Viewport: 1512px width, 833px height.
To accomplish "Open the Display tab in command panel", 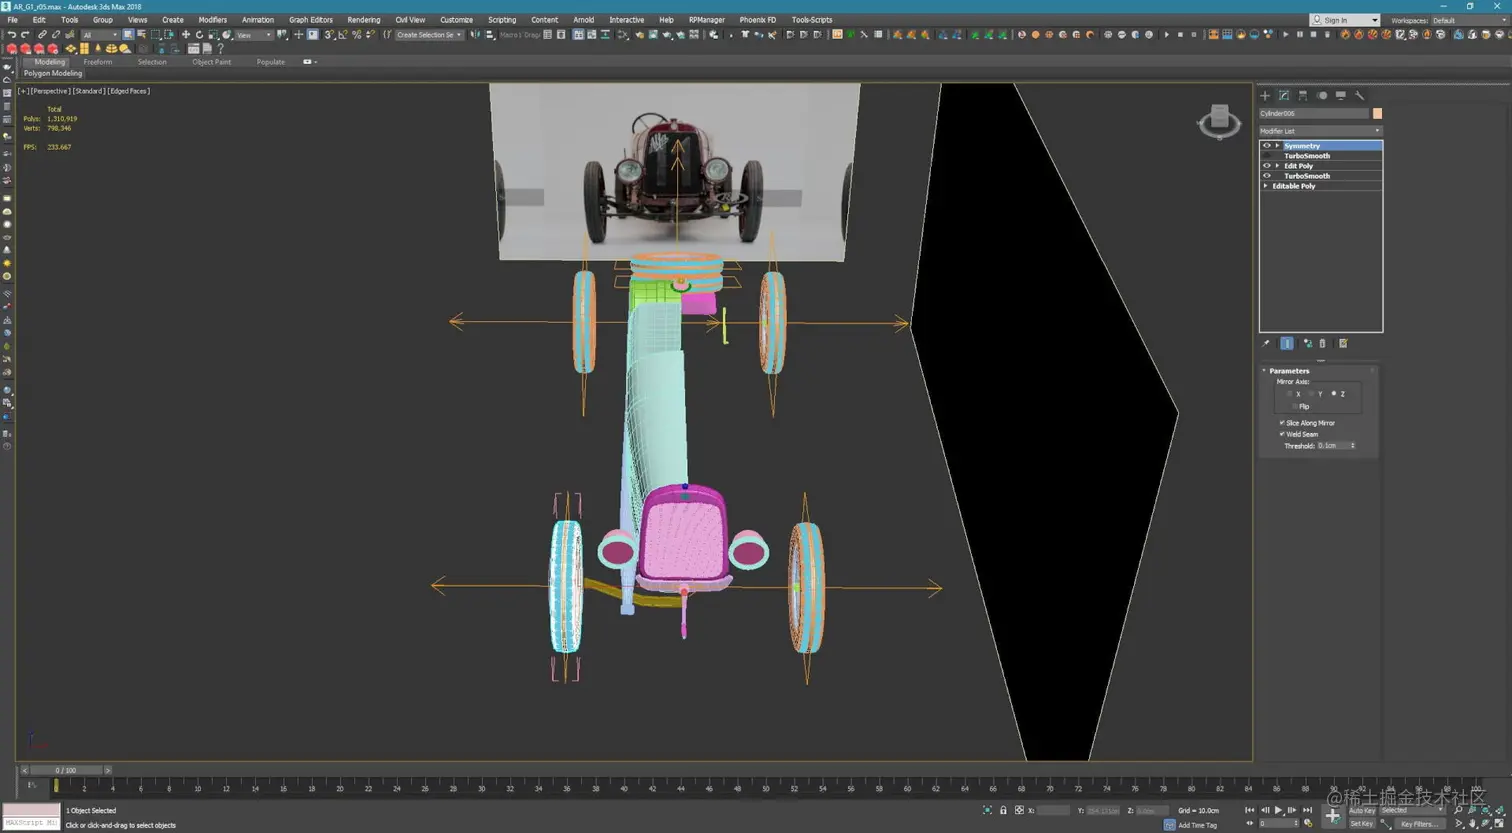I will click(x=1341, y=96).
